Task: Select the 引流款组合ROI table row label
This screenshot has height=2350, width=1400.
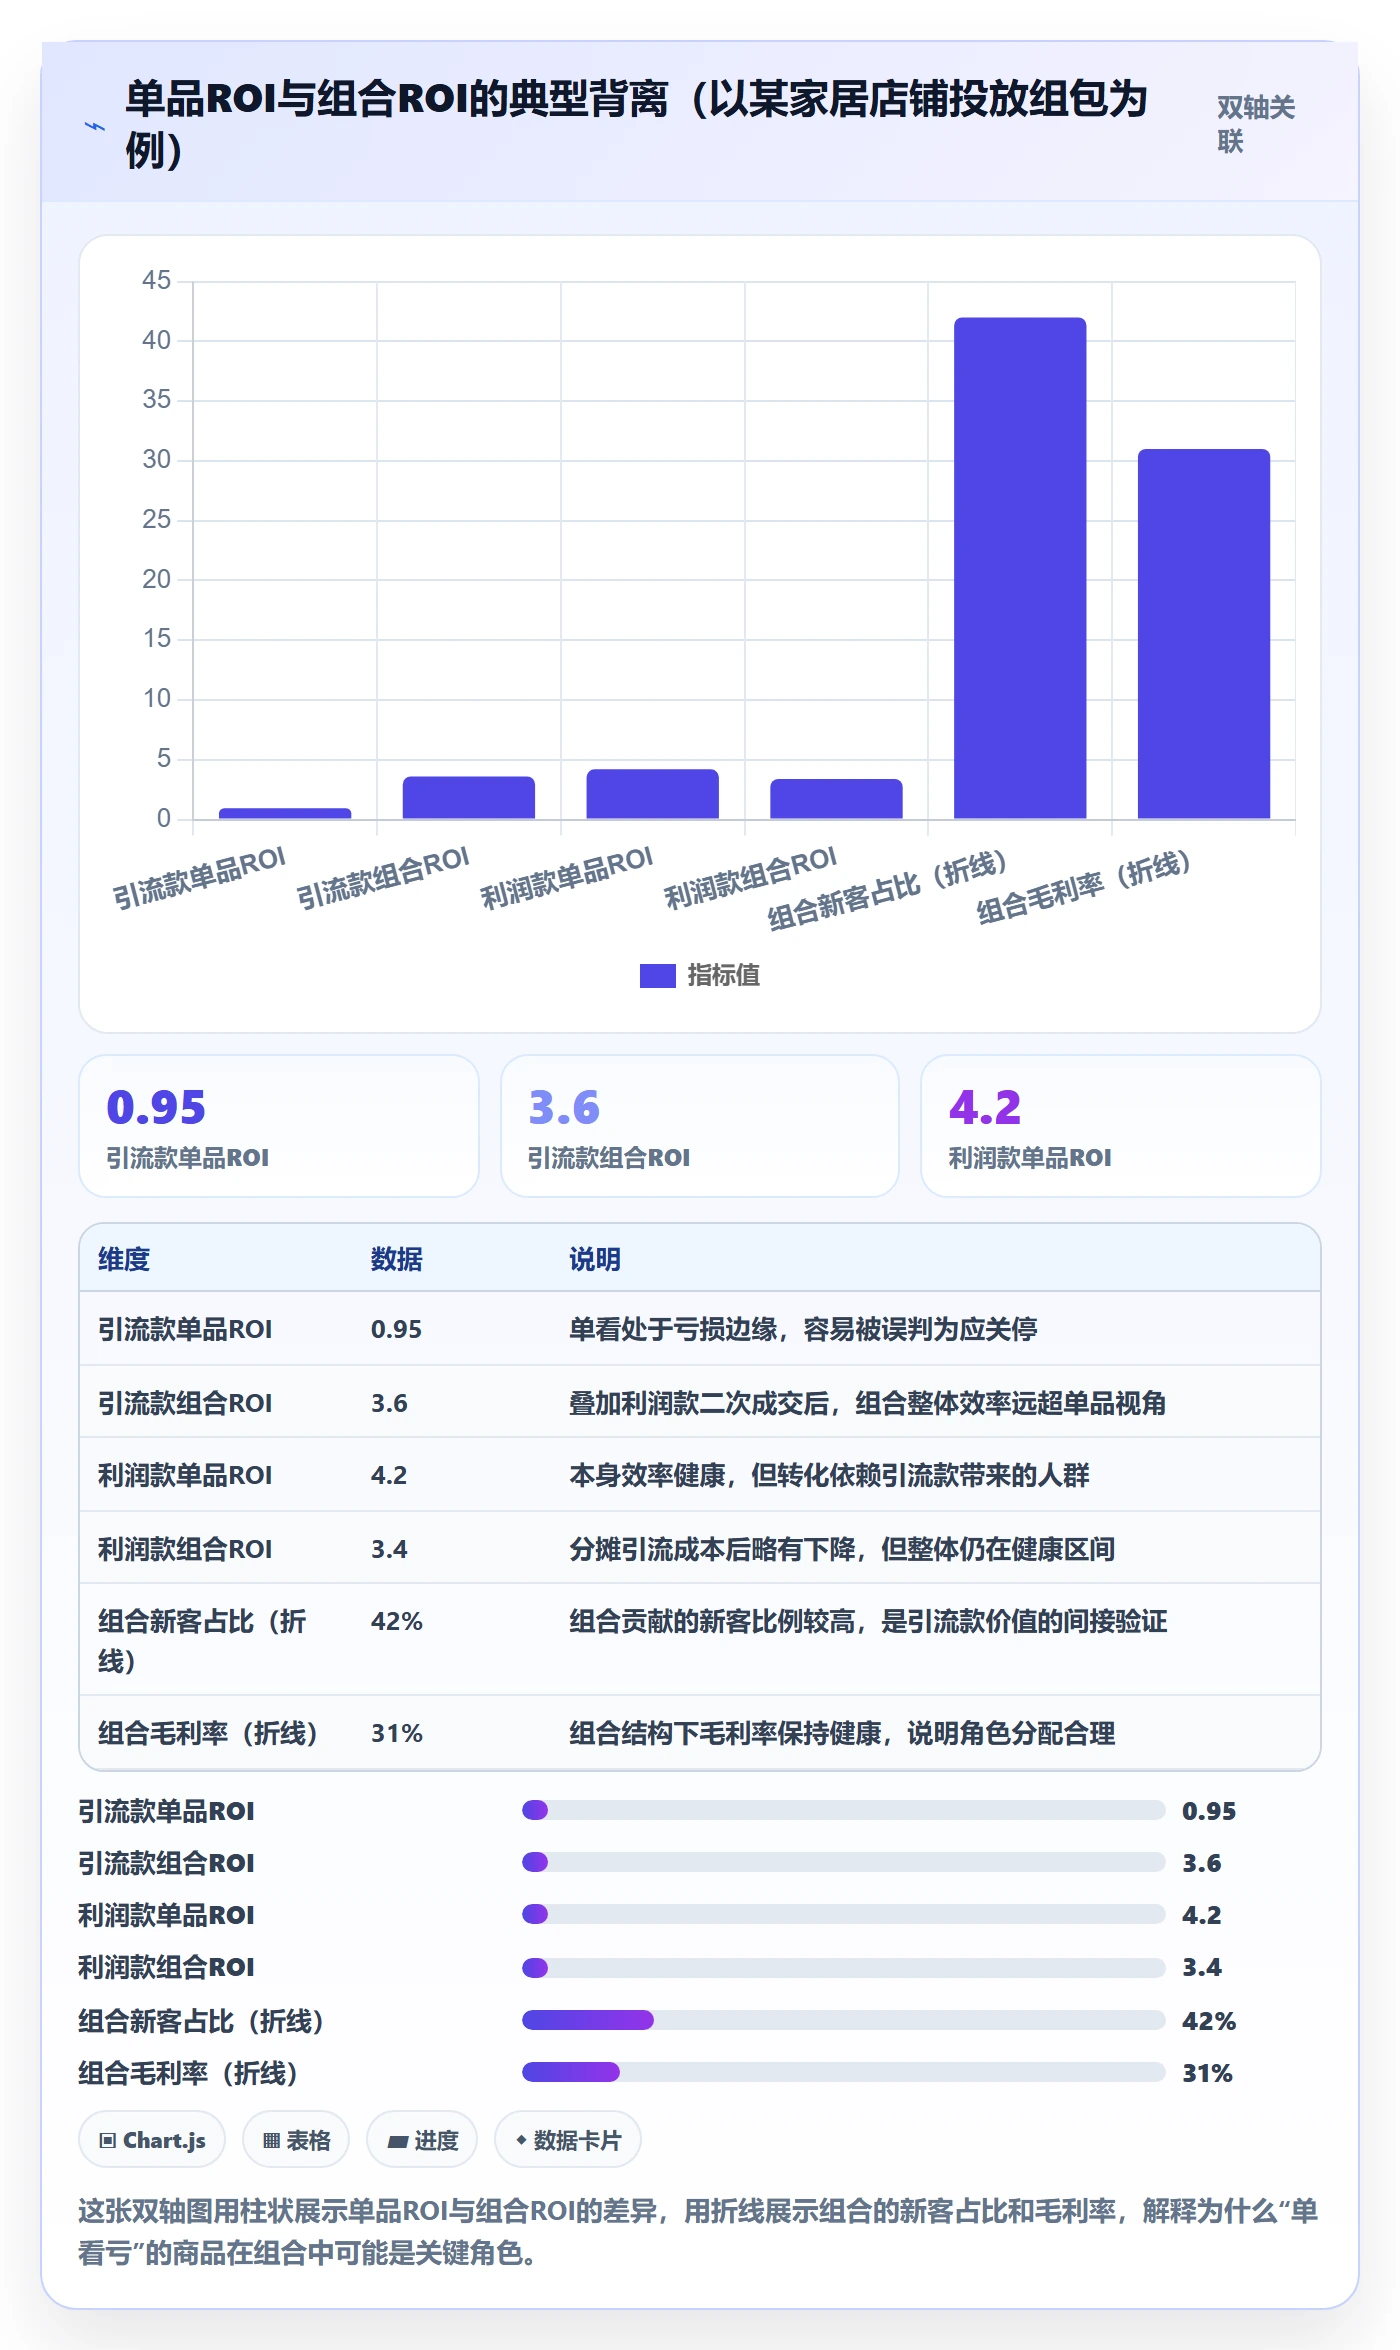Action: pos(185,1403)
